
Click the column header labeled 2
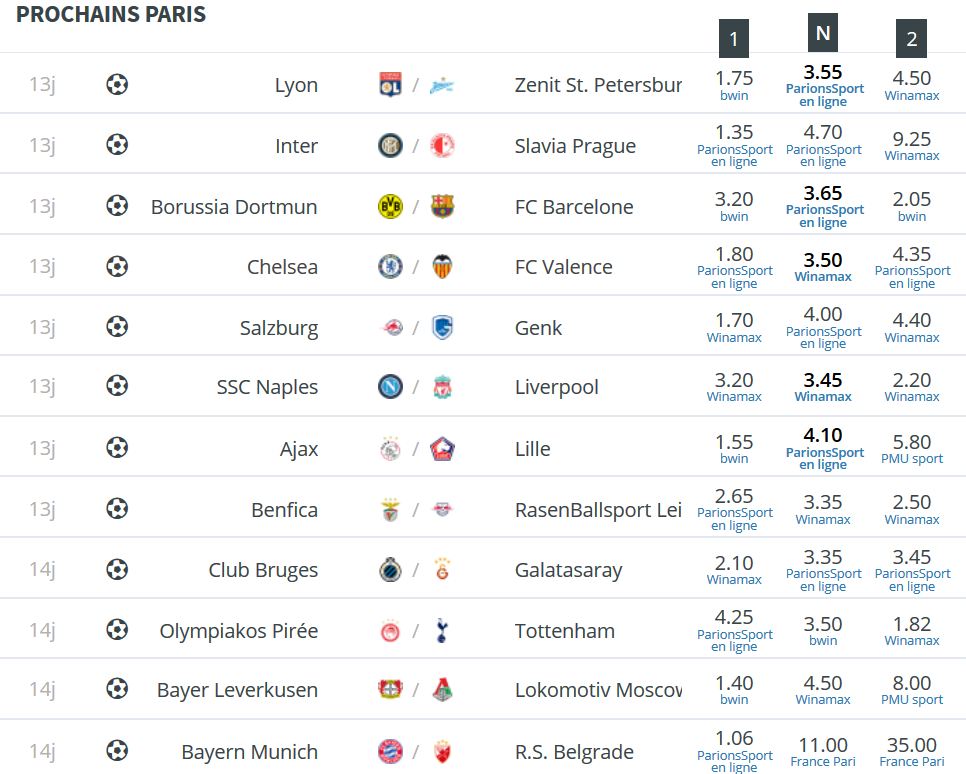(911, 39)
